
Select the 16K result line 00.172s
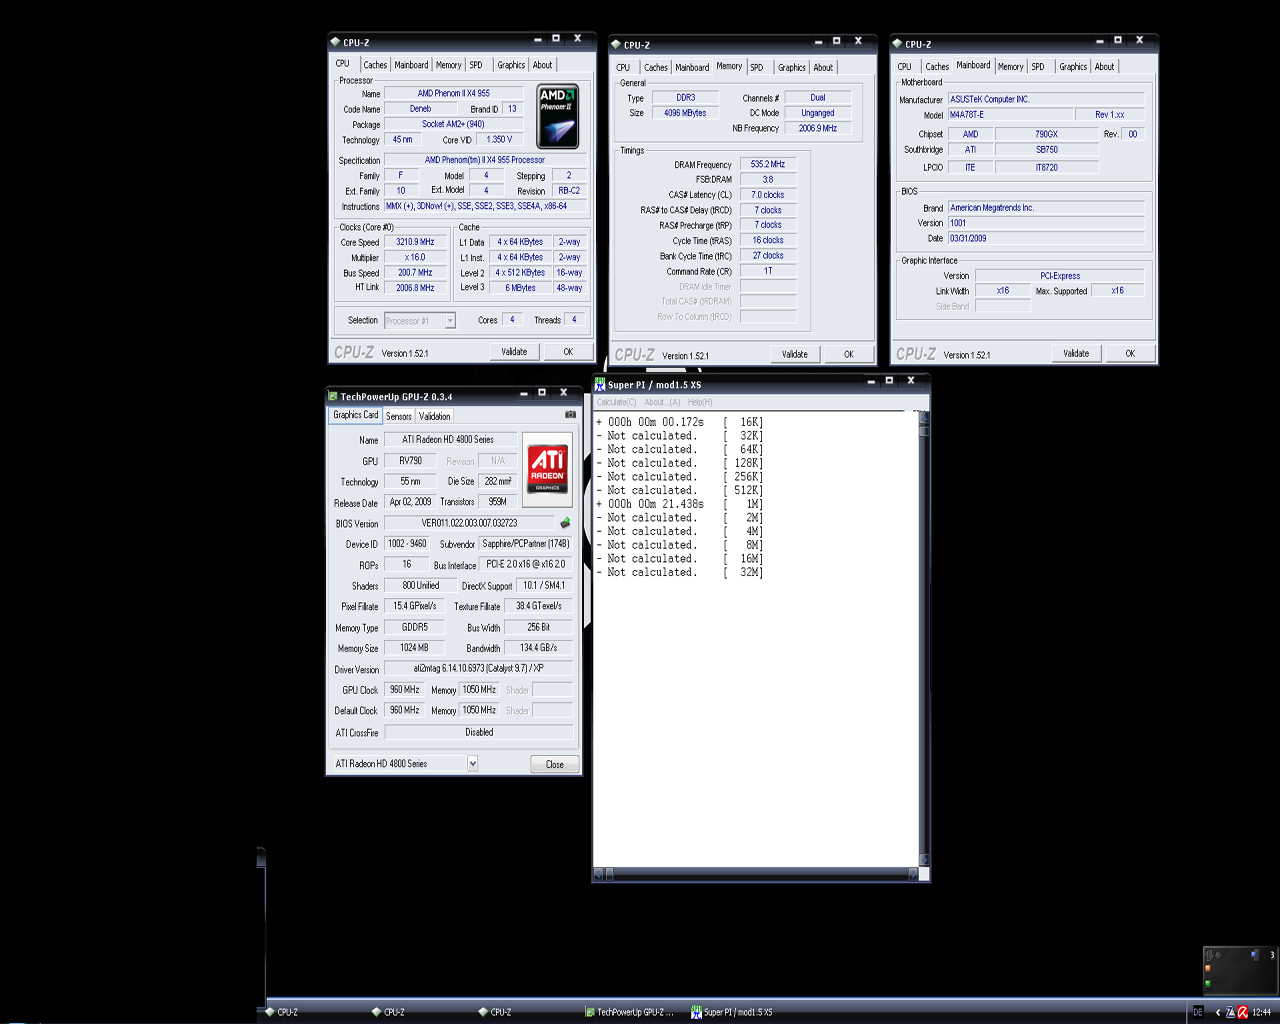click(680, 422)
